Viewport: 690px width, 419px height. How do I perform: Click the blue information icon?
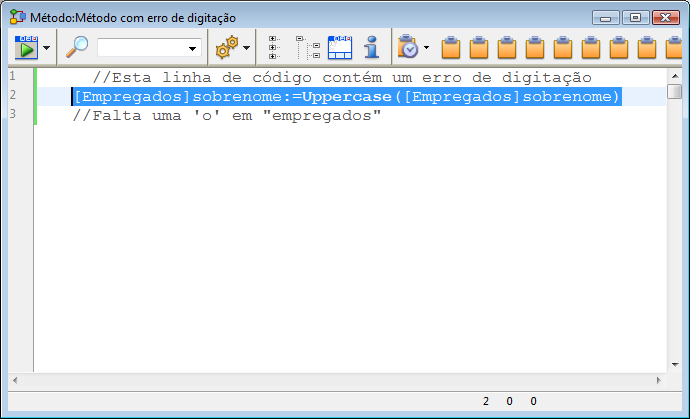pyautogui.click(x=371, y=47)
